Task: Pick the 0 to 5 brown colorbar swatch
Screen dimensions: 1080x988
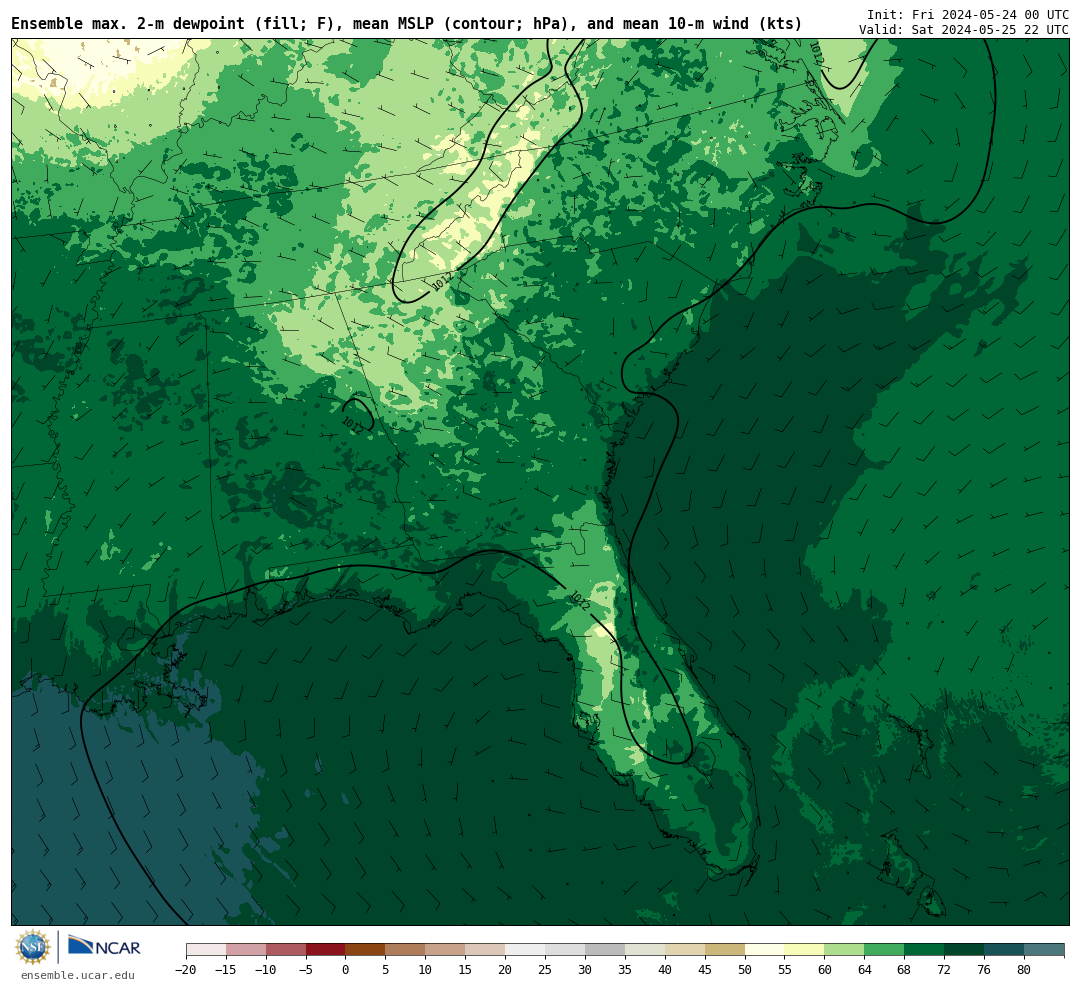Action: [365, 950]
